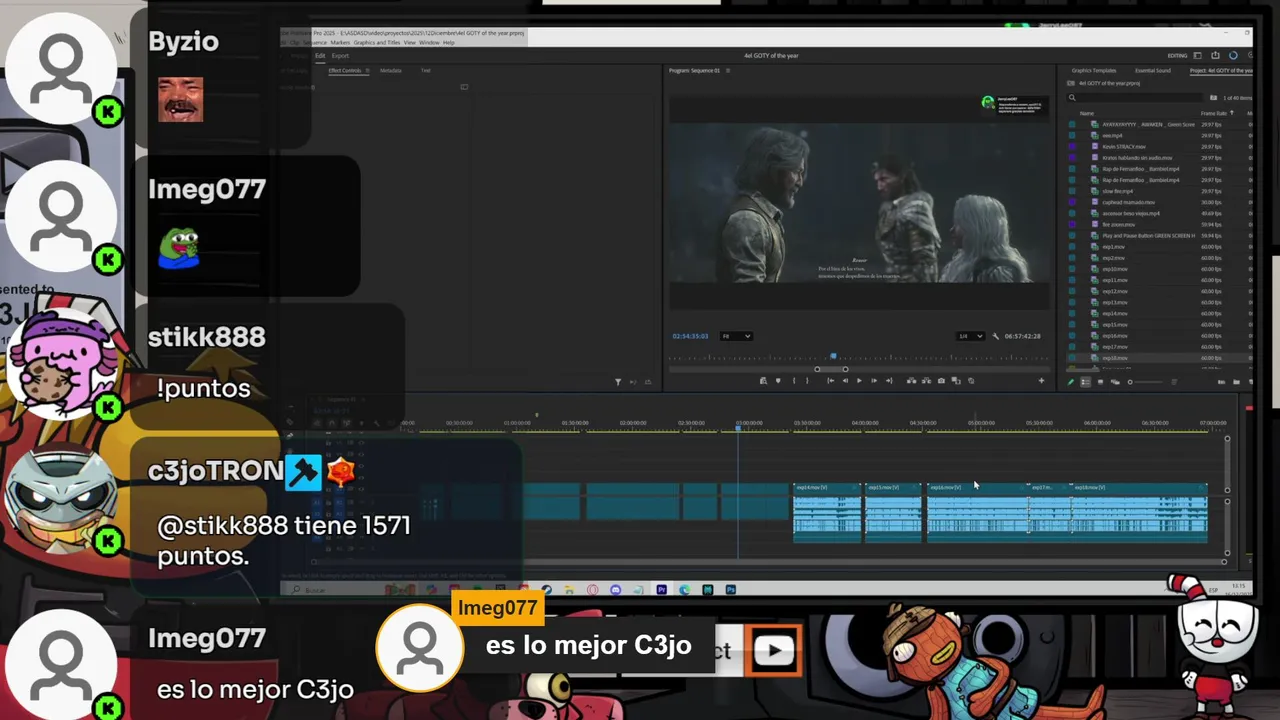Click the Mark In bracket icon
This screenshot has height=720, width=1280.
tap(794, 381)
